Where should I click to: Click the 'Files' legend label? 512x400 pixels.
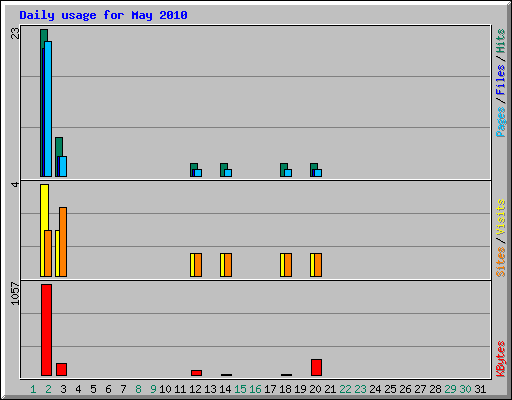pos(500,79)
